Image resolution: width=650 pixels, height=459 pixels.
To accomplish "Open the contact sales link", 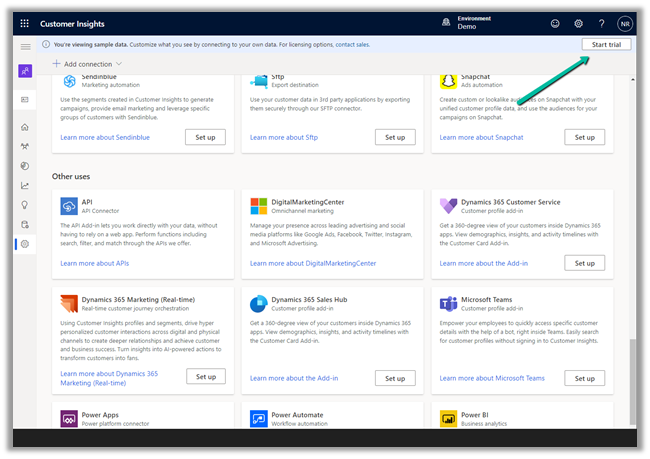I will pos(352,45).
